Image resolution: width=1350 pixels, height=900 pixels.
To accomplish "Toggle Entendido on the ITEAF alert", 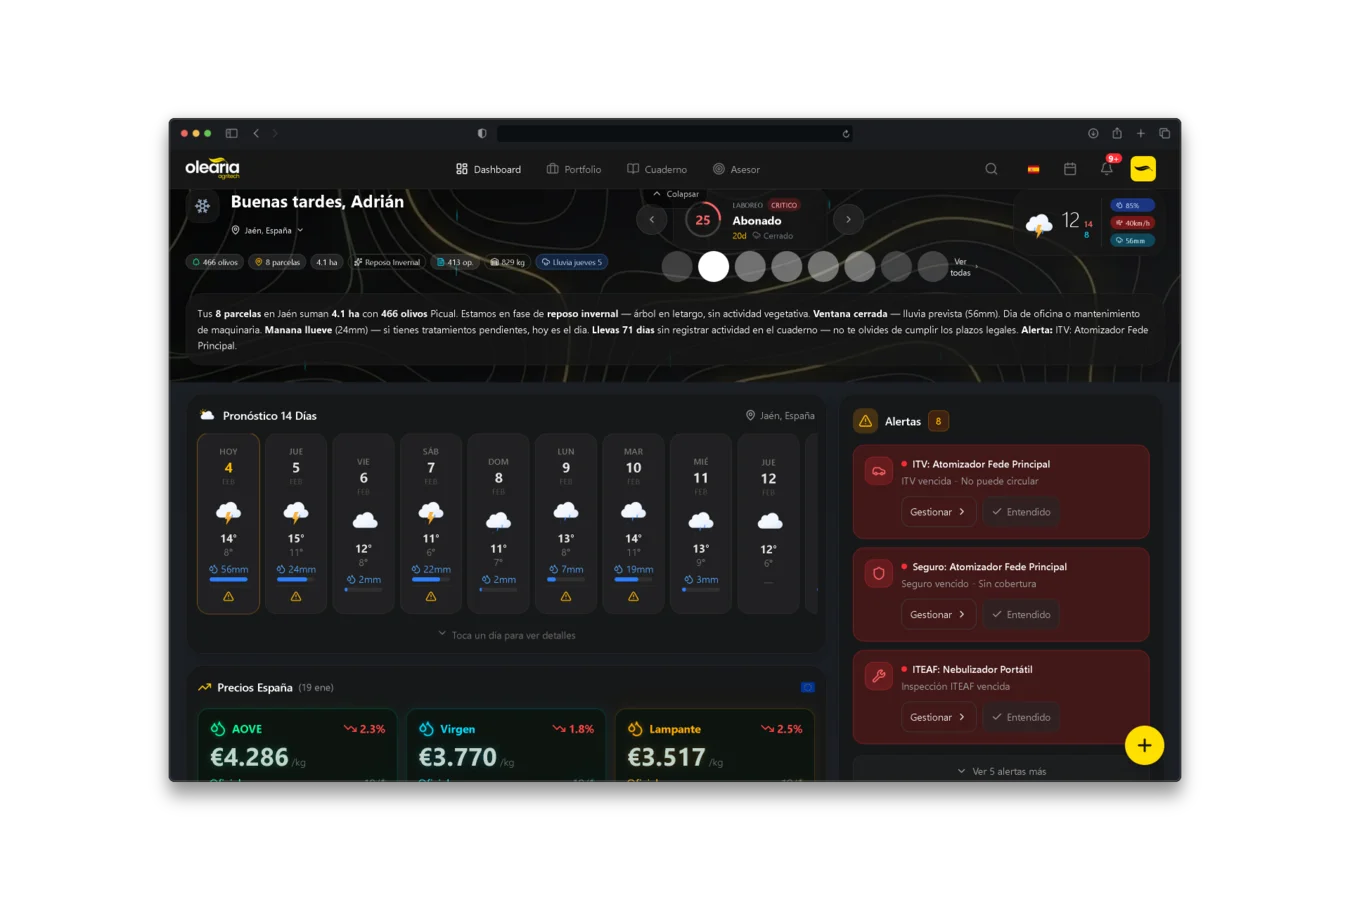I will coord(1020,716).
